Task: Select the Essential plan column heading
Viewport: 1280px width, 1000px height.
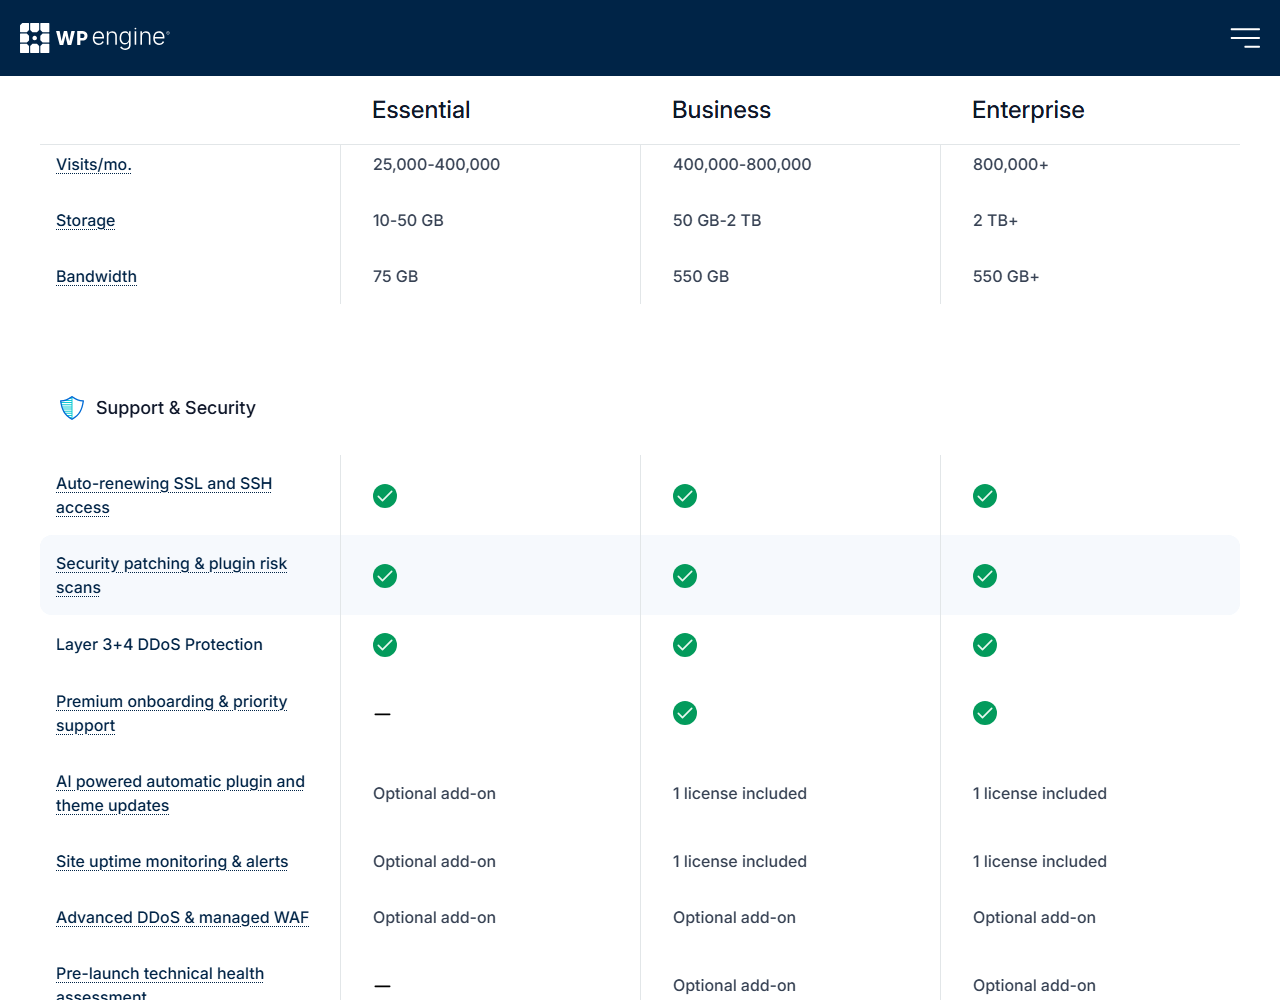Action: tap(421, 110)
